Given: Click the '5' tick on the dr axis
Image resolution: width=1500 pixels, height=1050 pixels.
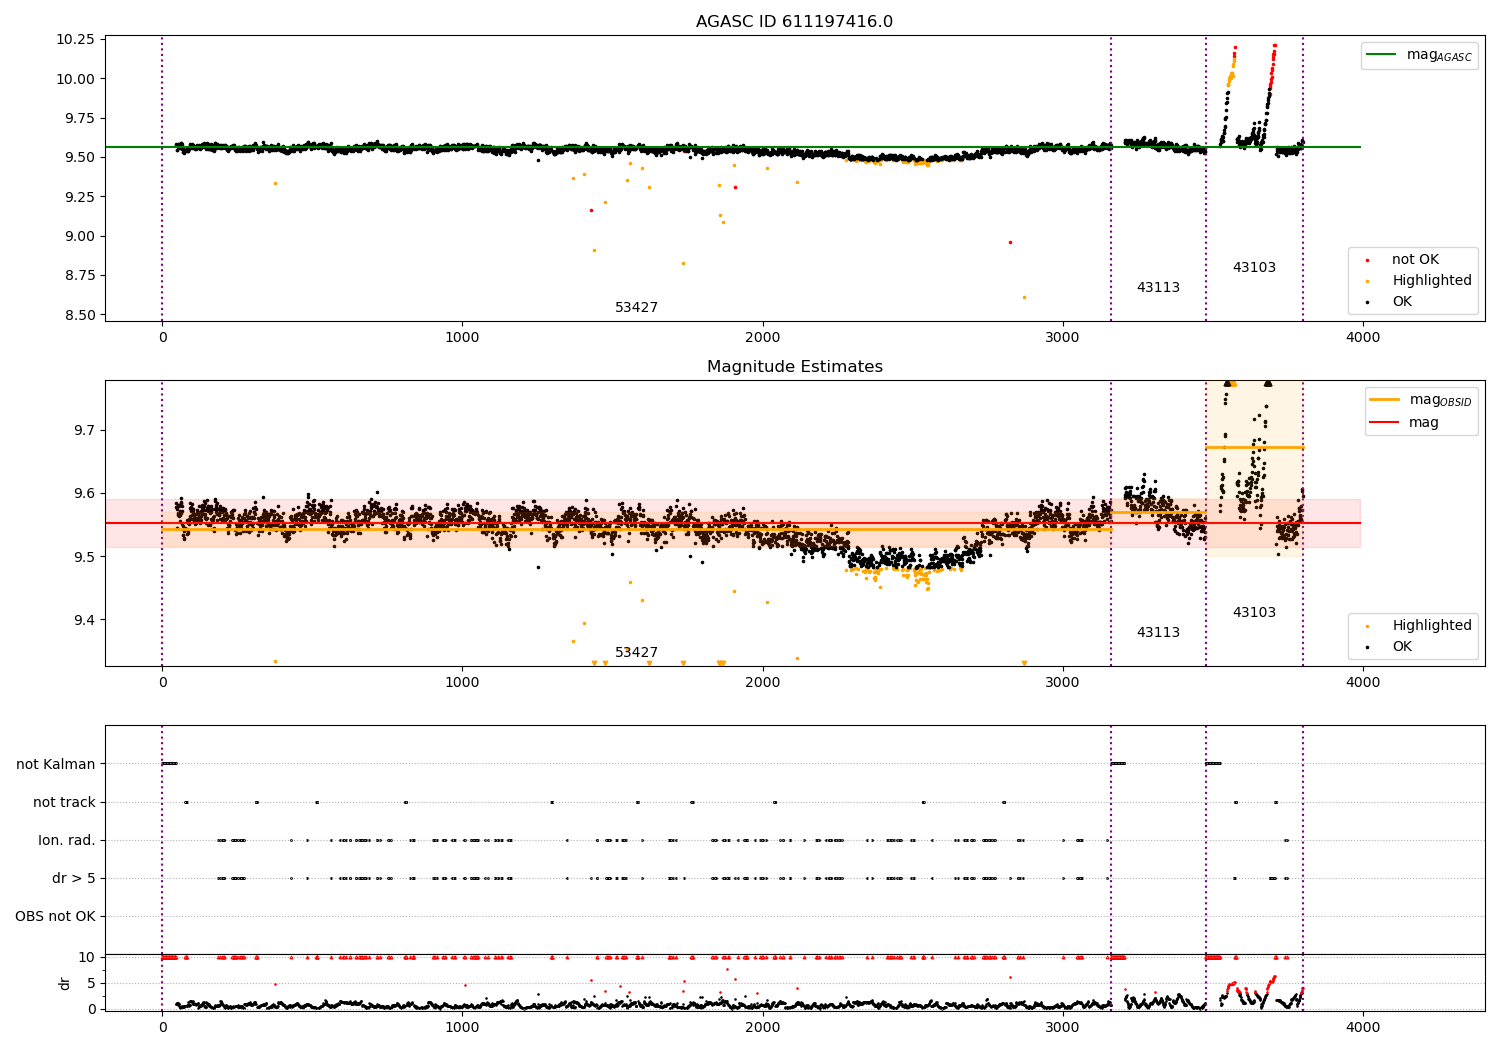Looking at the screenshot, I should (91, 983).
